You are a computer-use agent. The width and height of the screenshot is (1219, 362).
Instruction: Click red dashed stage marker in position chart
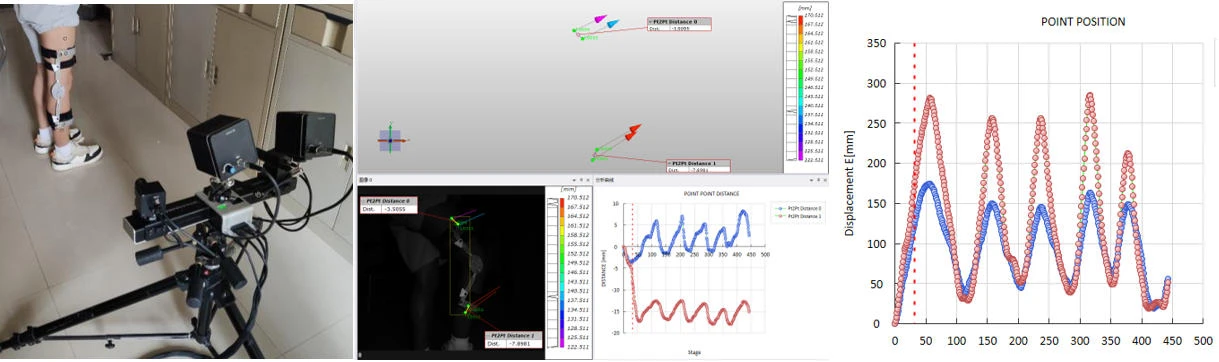coord(914,182)
